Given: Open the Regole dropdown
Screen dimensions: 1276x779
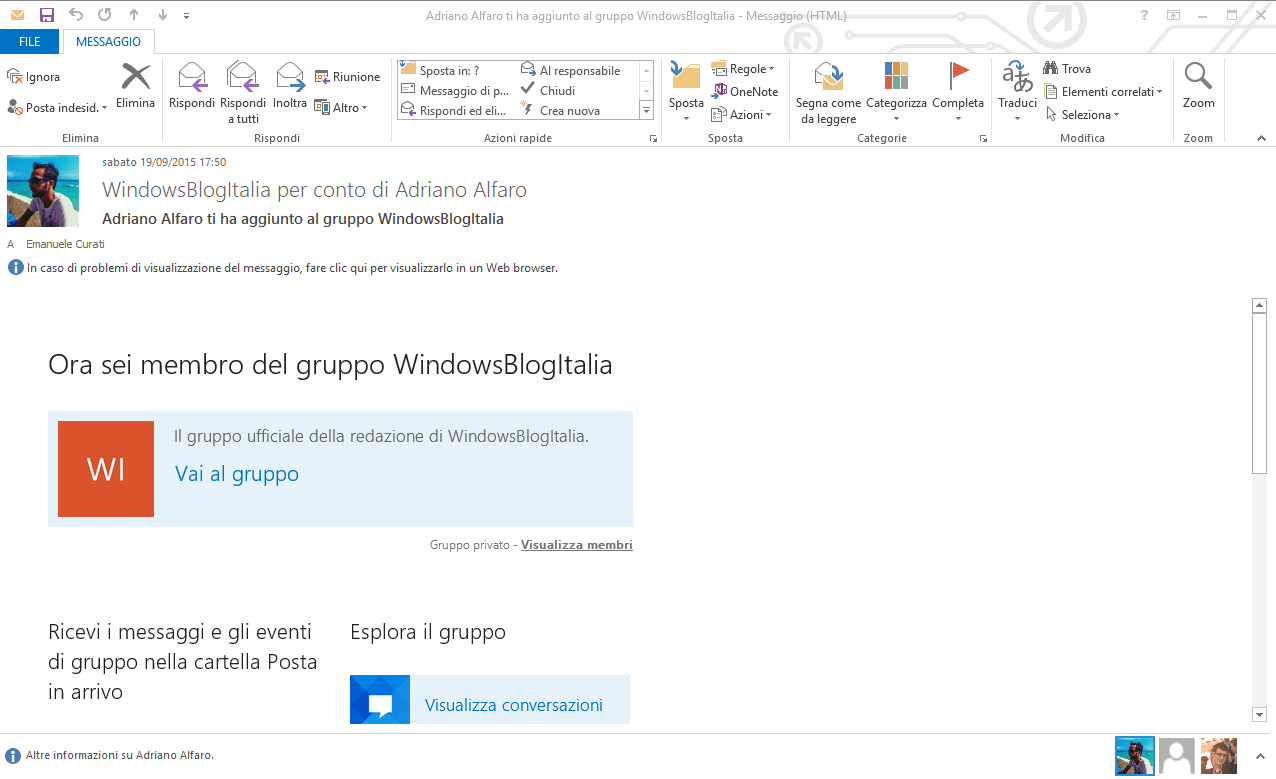Looking at the screenshot, I should click(x=743, y=69).
